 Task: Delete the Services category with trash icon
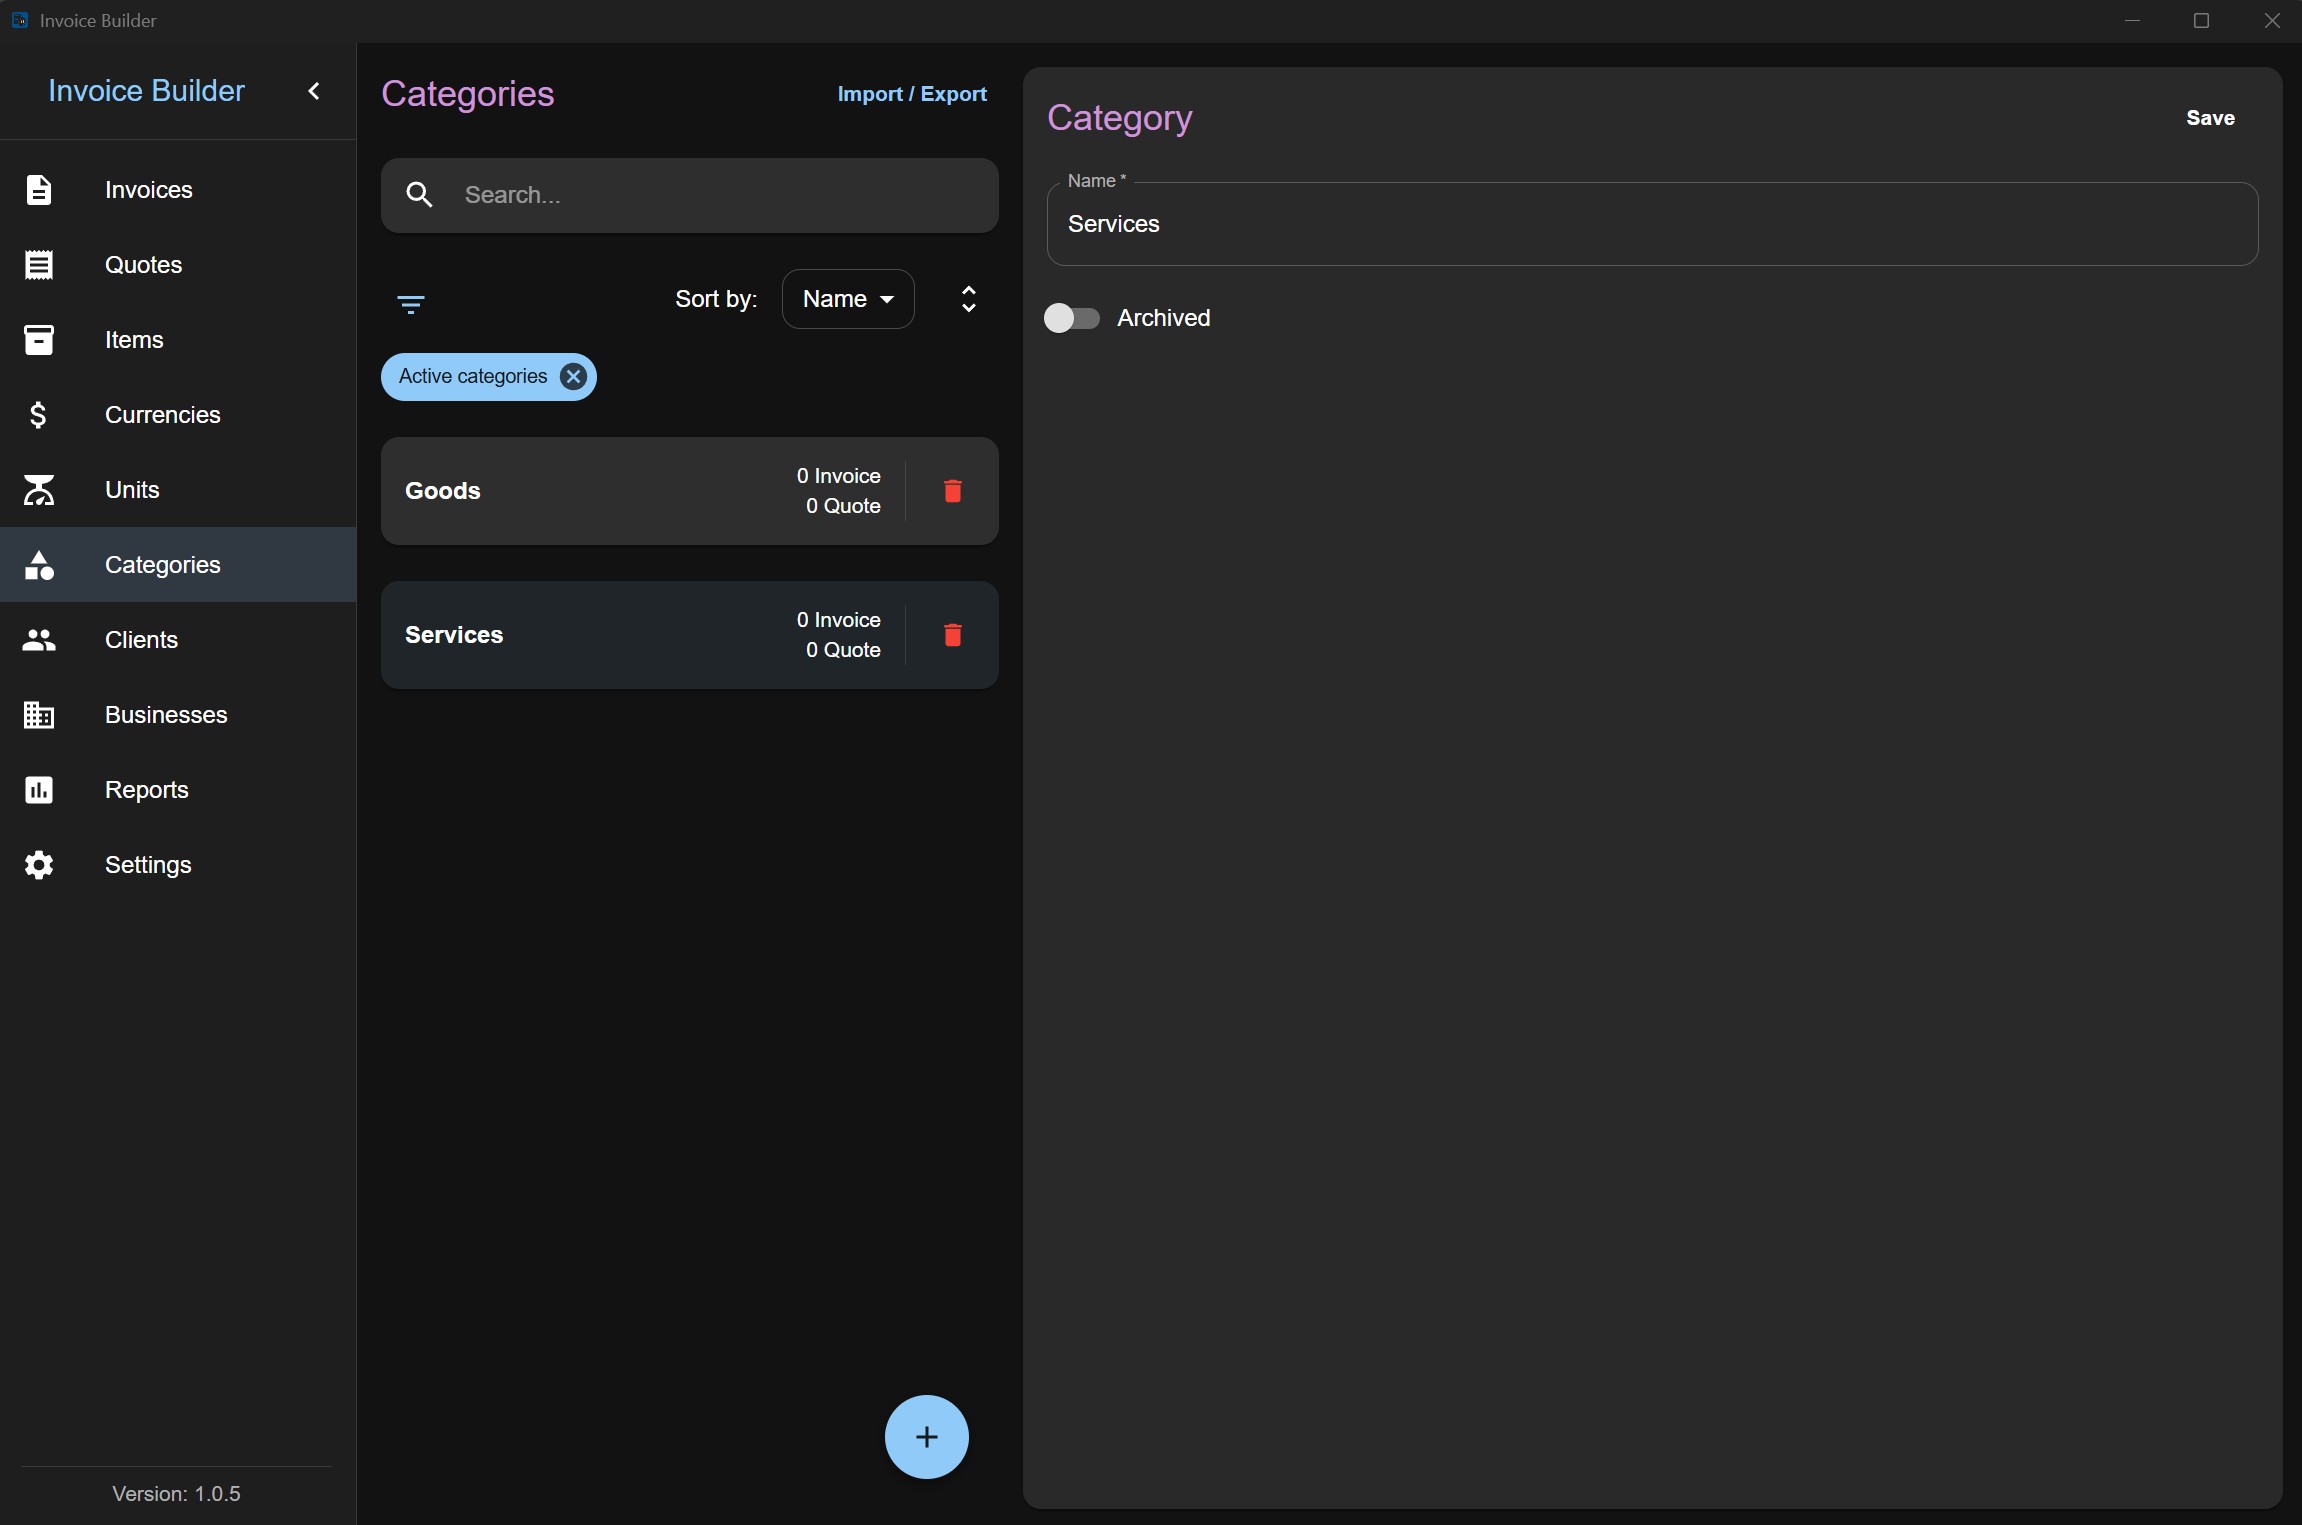click(x=953, y=634)
